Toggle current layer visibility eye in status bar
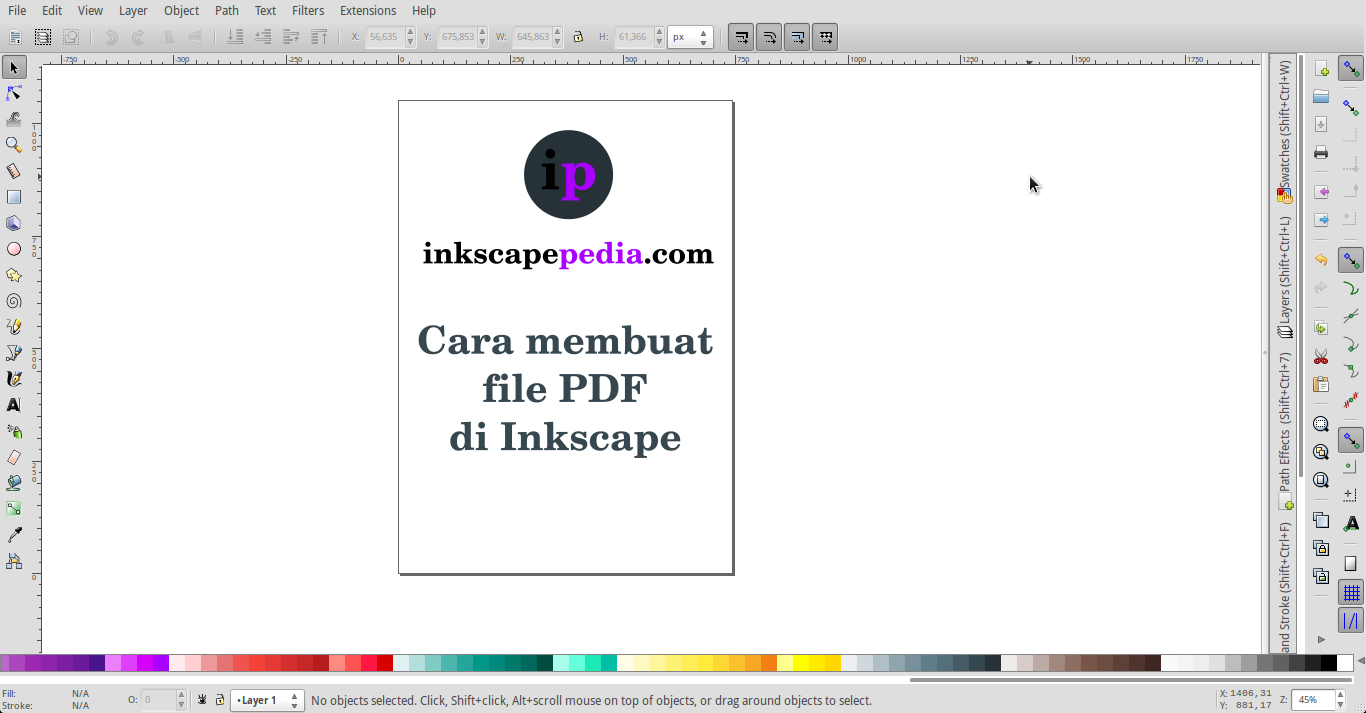Image resolution: width=1366 pixels, height=713 pixels. click(202, 700)
